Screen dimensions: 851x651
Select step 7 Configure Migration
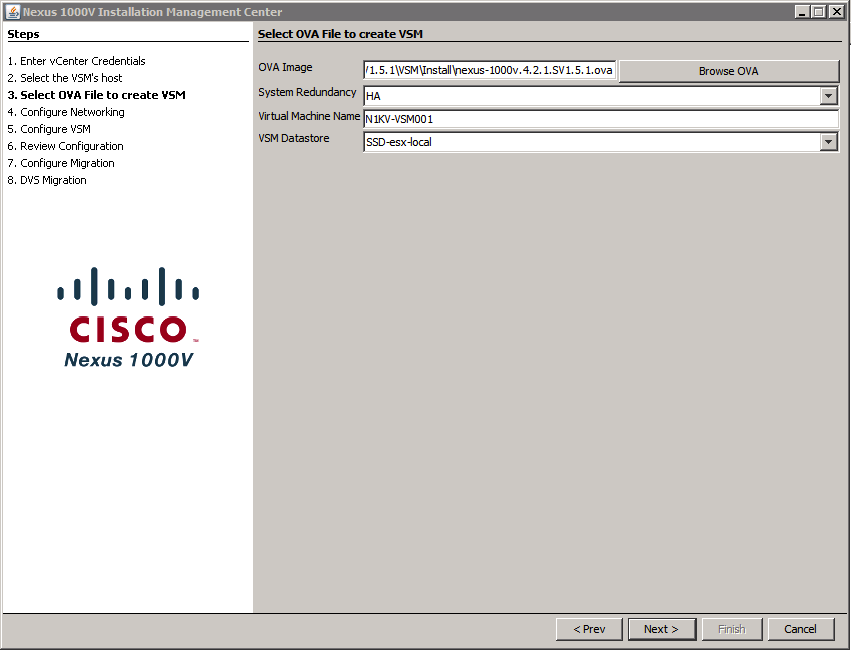(x=61, y=163)
